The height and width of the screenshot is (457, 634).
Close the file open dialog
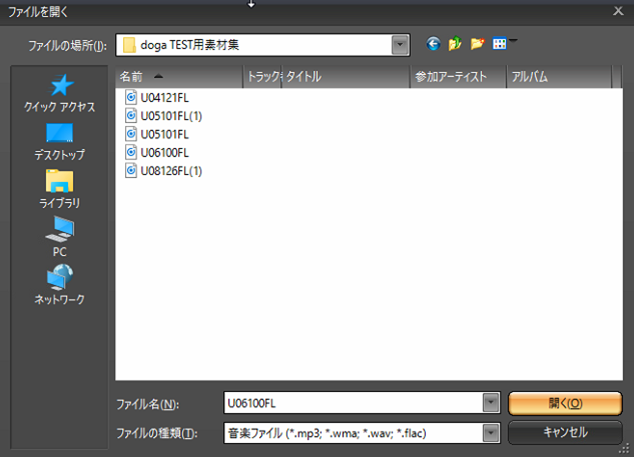(618, 11)
